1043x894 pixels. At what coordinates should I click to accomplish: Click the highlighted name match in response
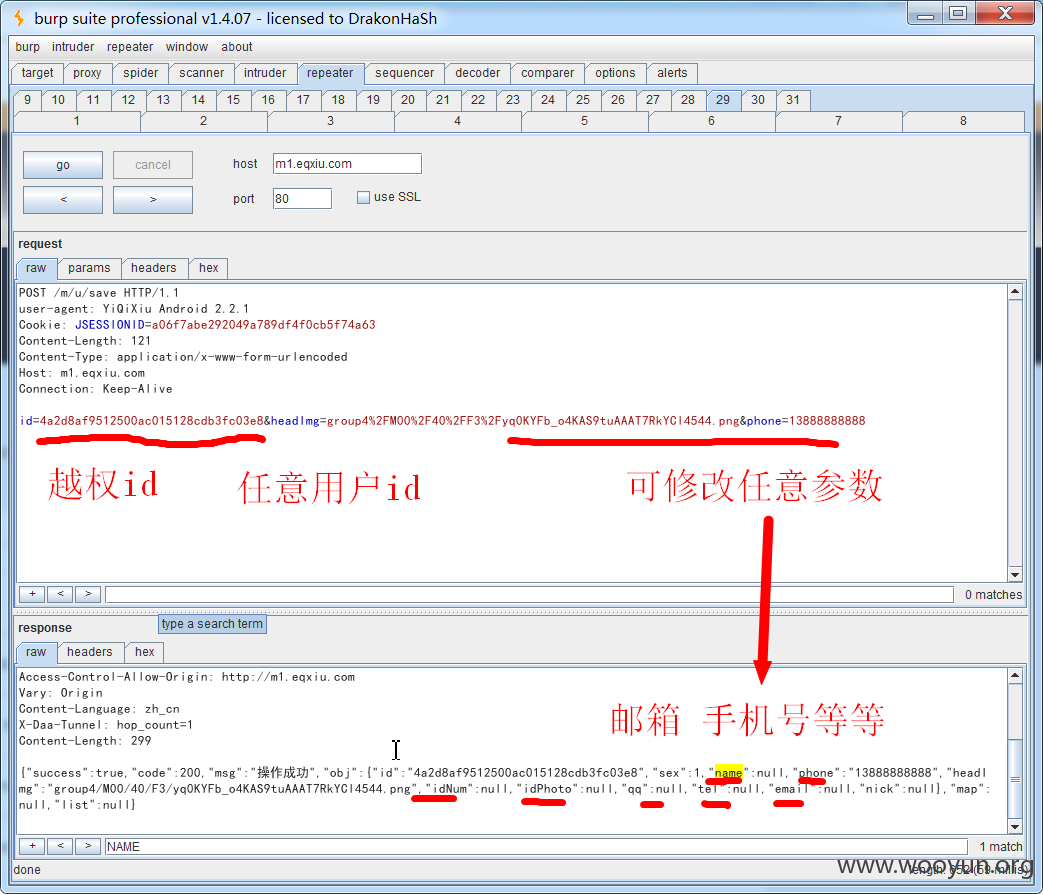(x=728, y=772)
